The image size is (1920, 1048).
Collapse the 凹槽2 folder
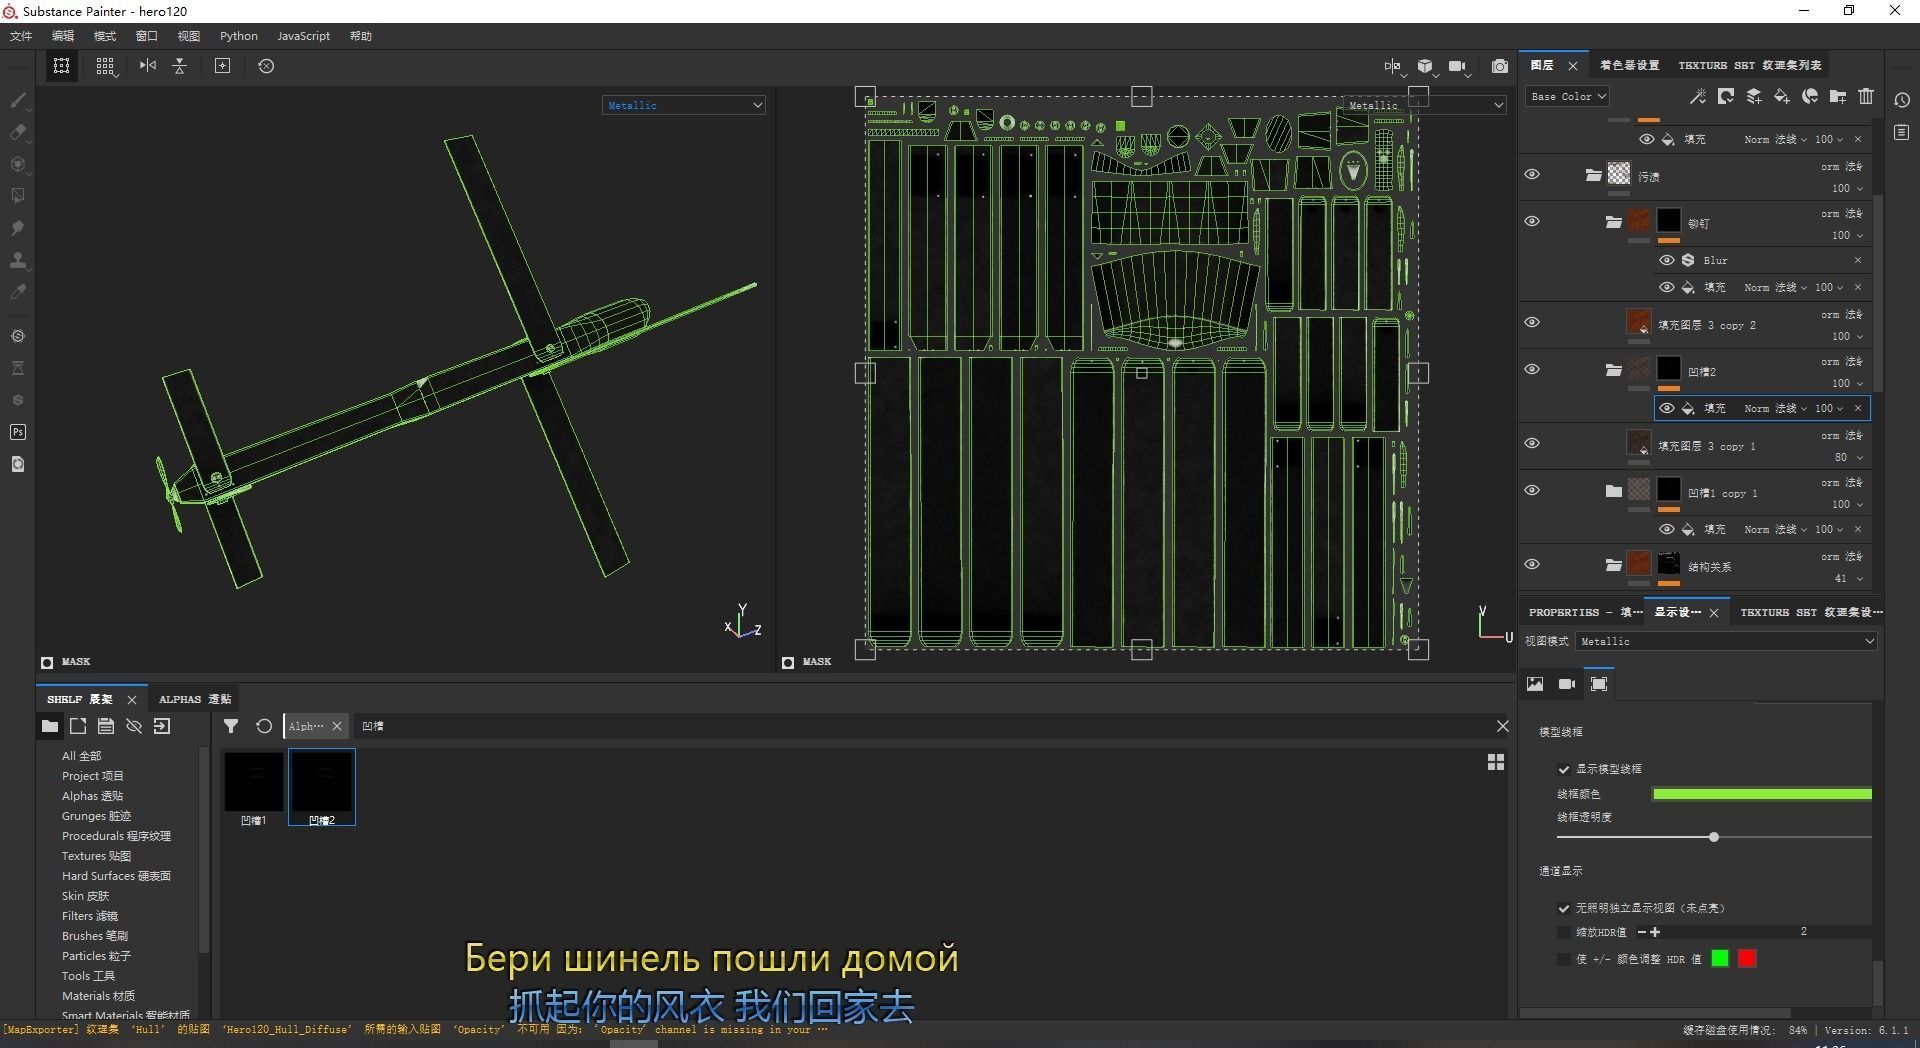[1613, 370]
